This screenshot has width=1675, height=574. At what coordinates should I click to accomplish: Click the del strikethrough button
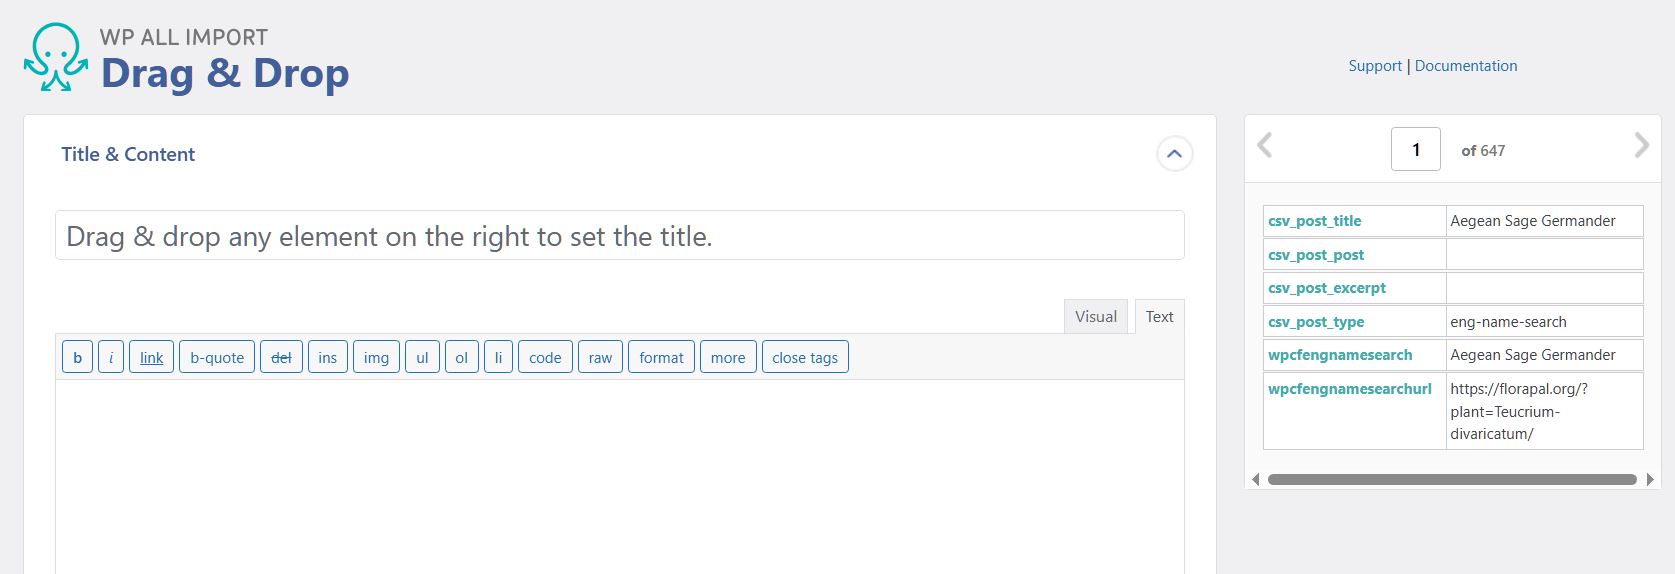click(x=281, y=357)
